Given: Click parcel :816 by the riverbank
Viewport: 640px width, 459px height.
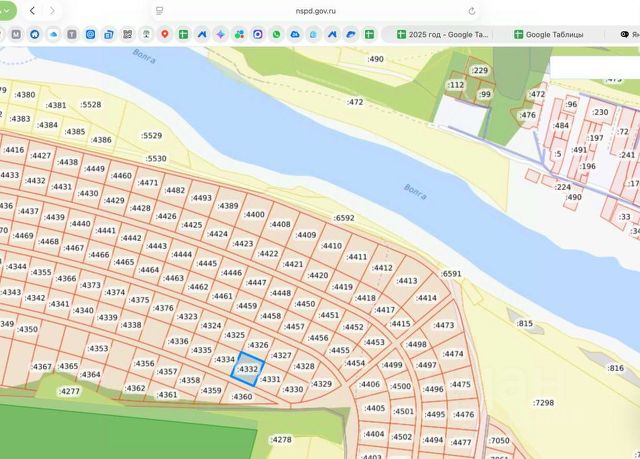Looking at the screenshot, I should click(616, 368).
